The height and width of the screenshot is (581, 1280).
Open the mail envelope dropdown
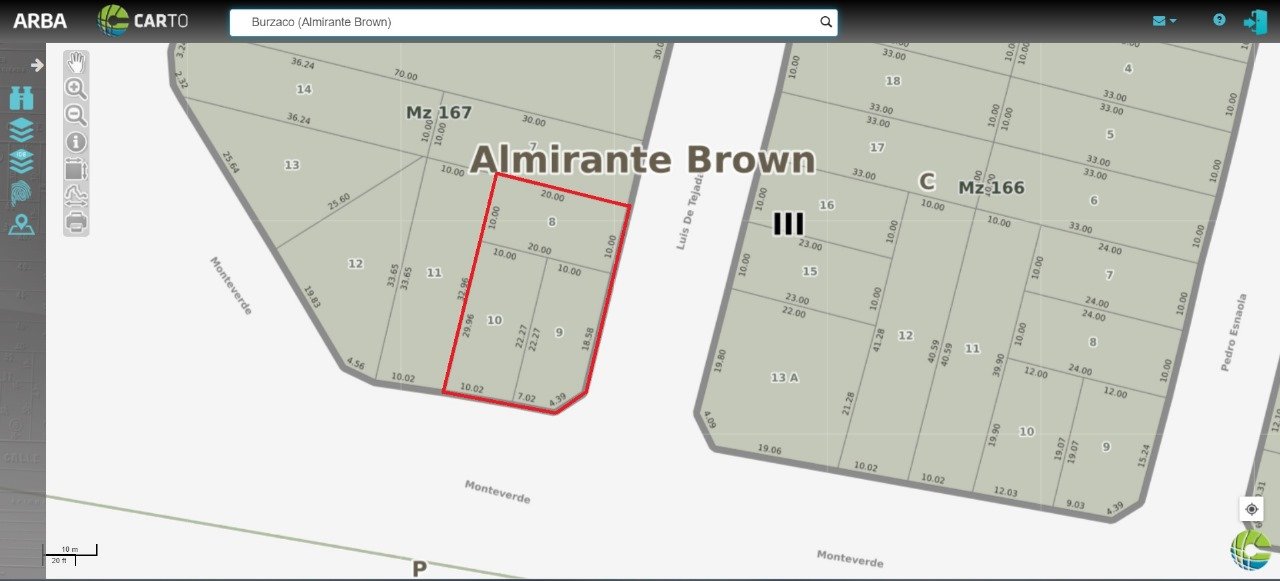pos(1164,21)
